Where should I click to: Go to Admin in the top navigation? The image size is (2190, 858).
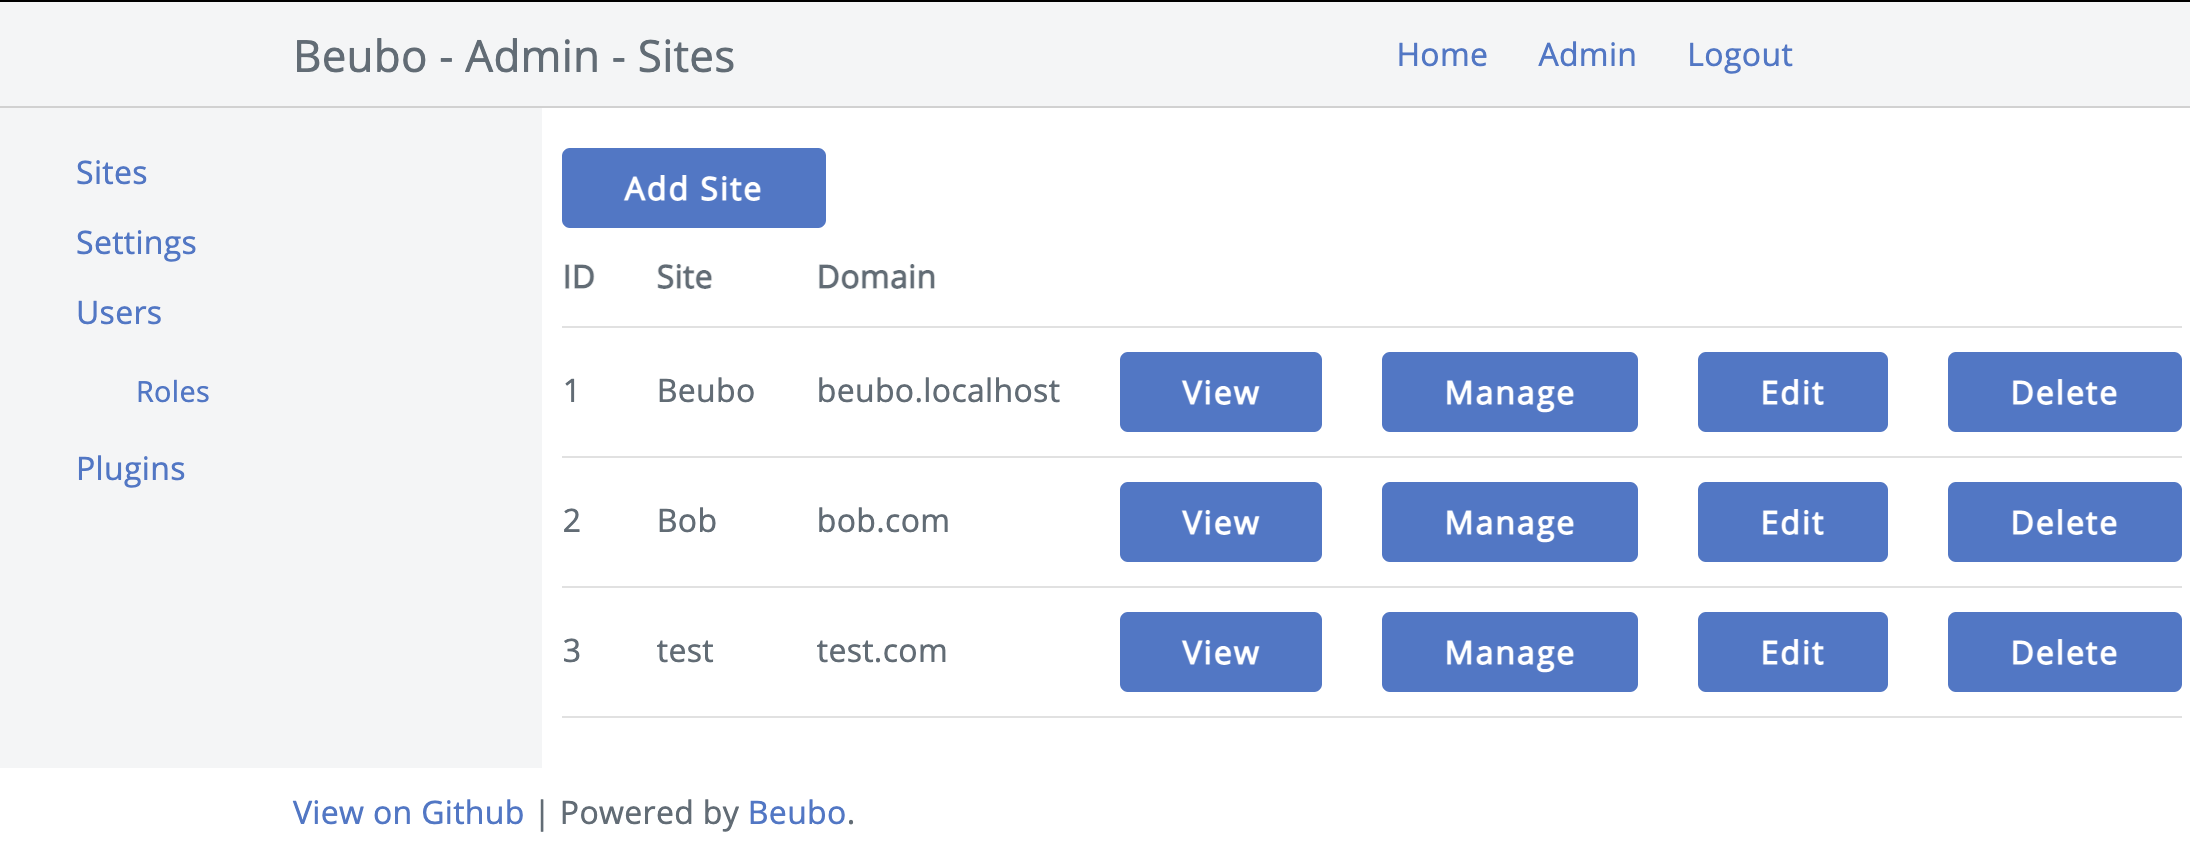[1586, 55]
